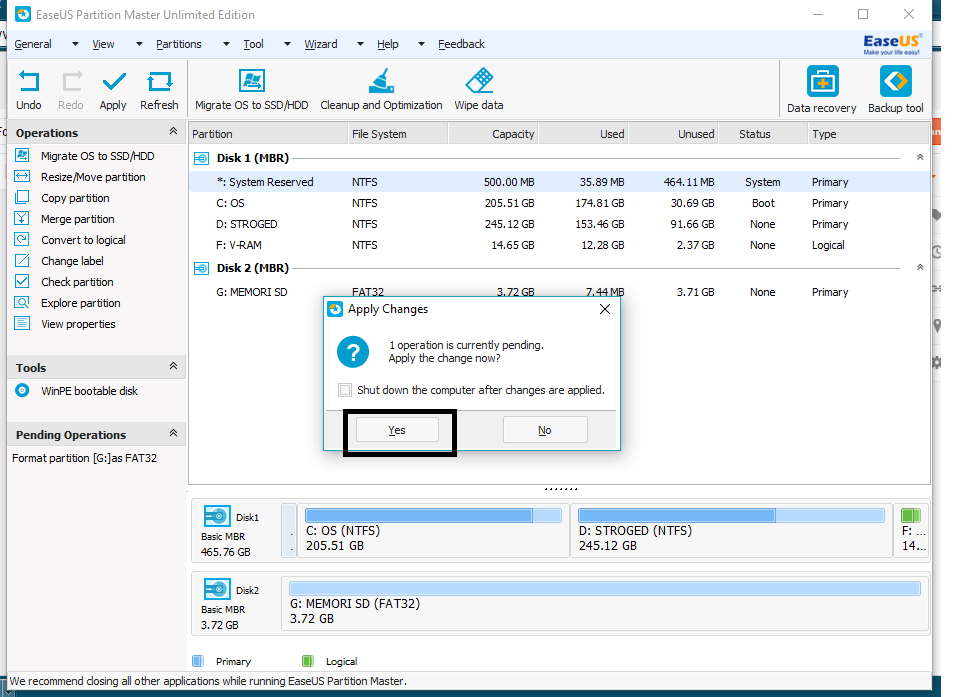Image resolution: width=960 pixels, height=697 pixels.
Task: Collapse the Disk 1 (MBR) partition group
Action: [920, 157]
